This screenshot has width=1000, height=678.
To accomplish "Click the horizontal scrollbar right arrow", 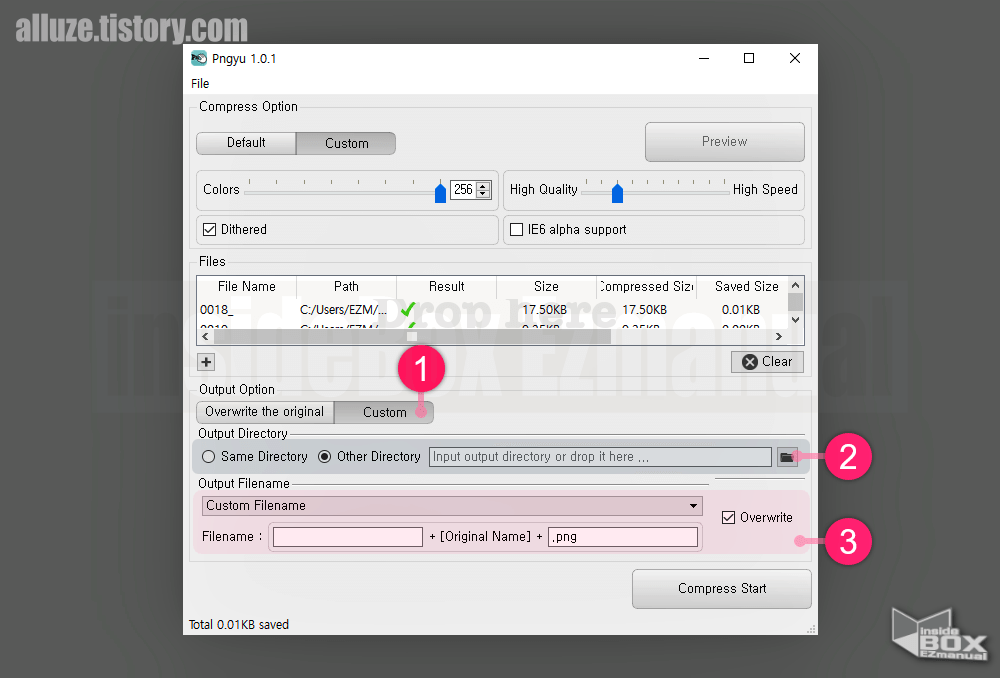I will point(779,336).
